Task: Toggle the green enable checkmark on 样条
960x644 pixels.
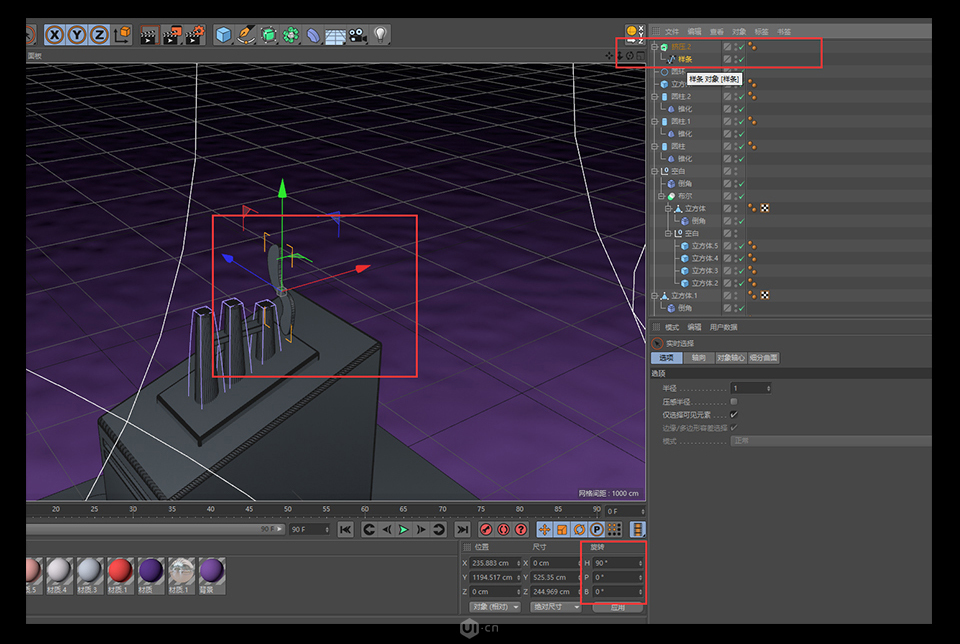Action: click(740, 59)
